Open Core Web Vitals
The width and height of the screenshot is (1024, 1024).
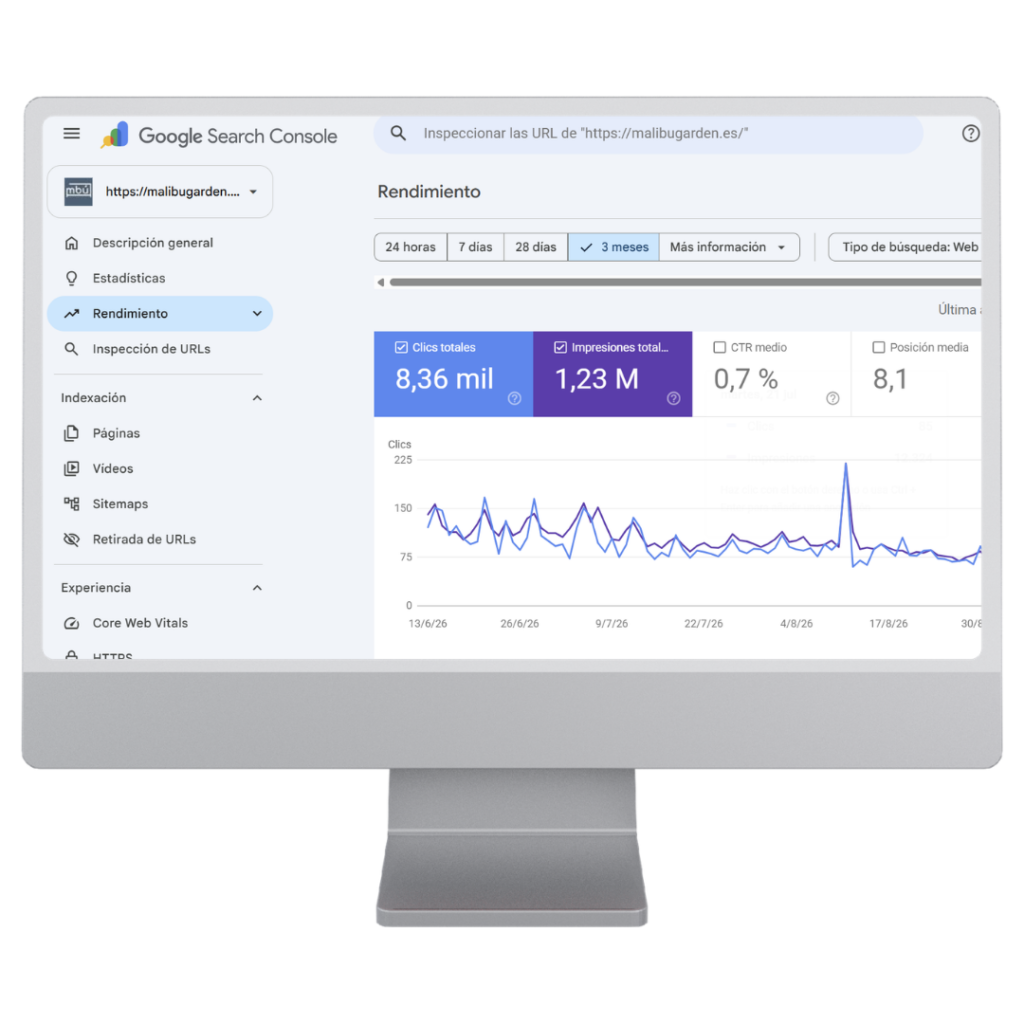click(140, 623)
